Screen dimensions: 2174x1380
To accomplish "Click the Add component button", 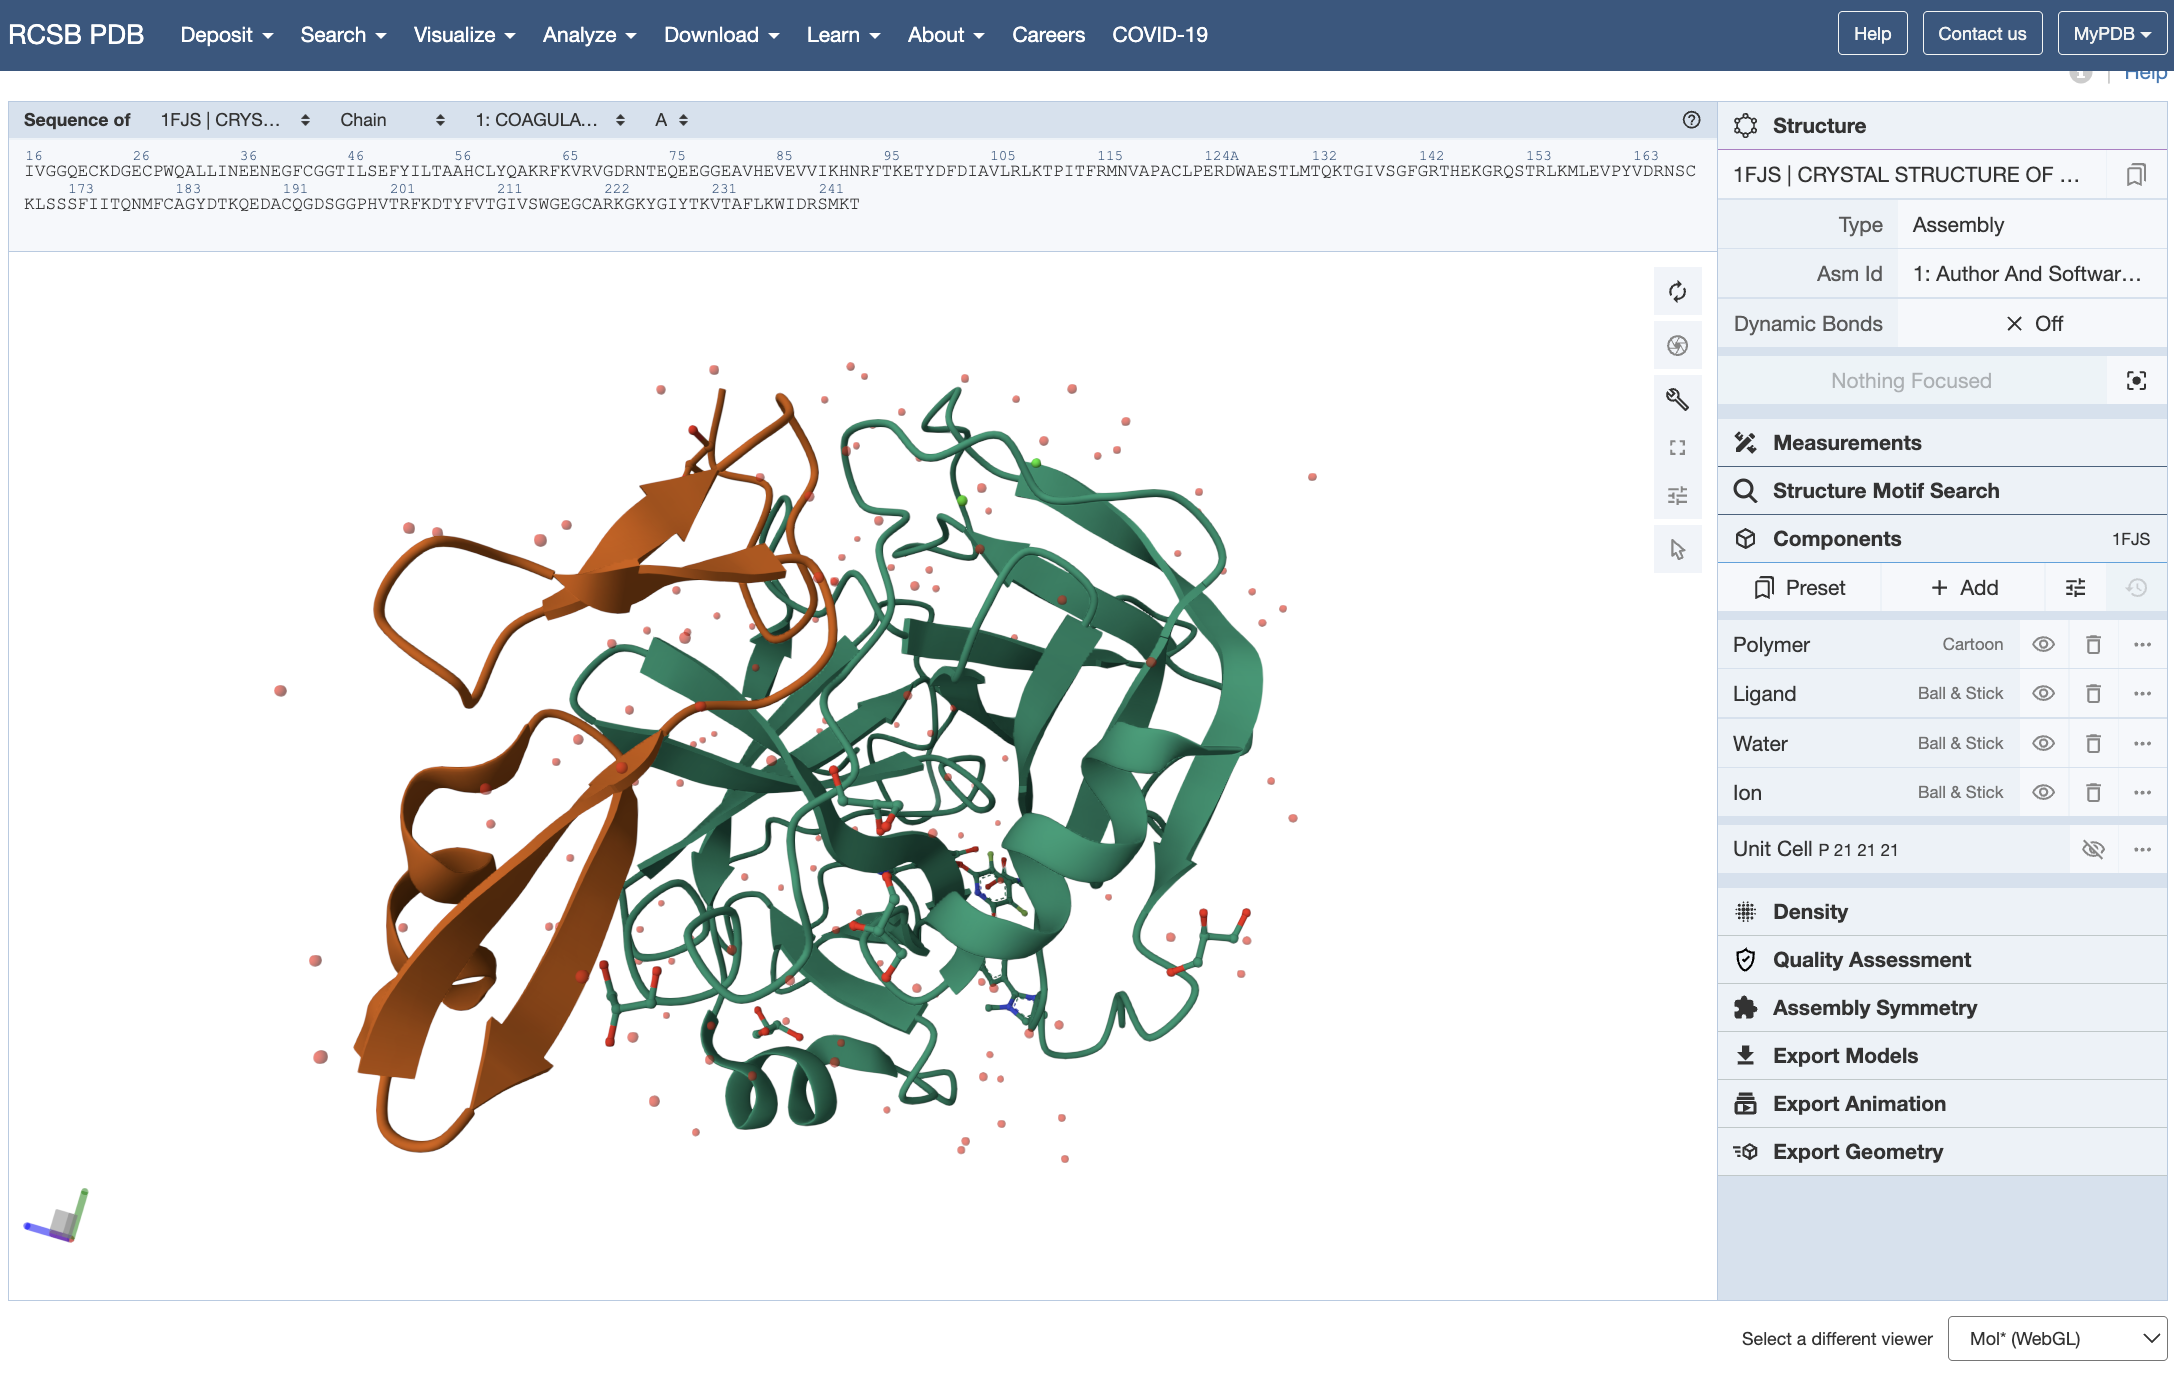I will pos(1963,588).
